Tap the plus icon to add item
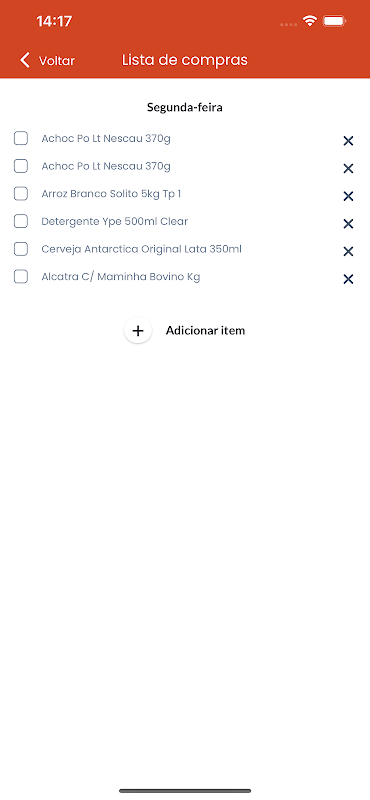370x800 pixels. [x=138, y=331]
